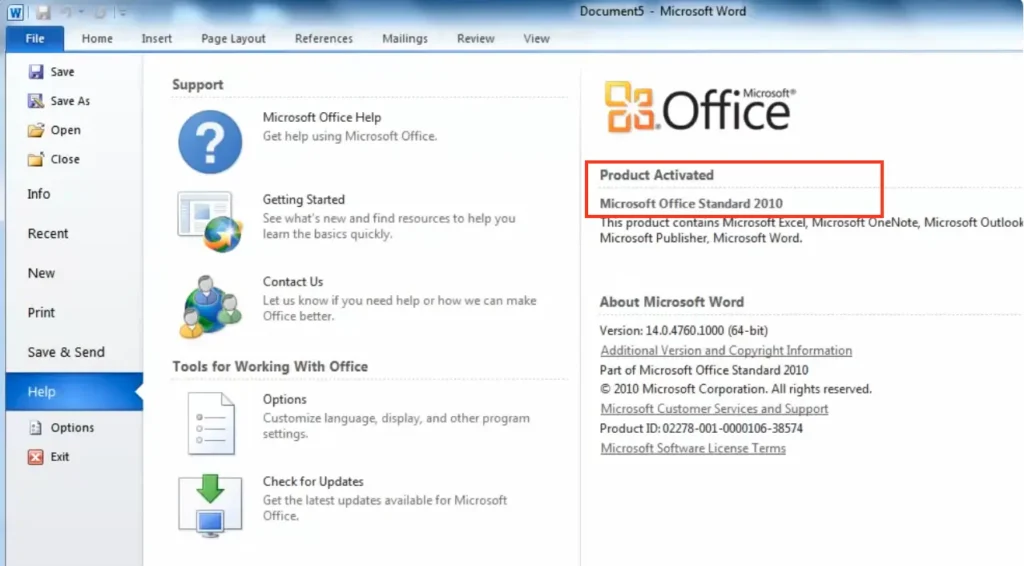This screenshot has height=566, width=1024.
Task: Click the blue question mark Help icon
Action: pos(210,142)
